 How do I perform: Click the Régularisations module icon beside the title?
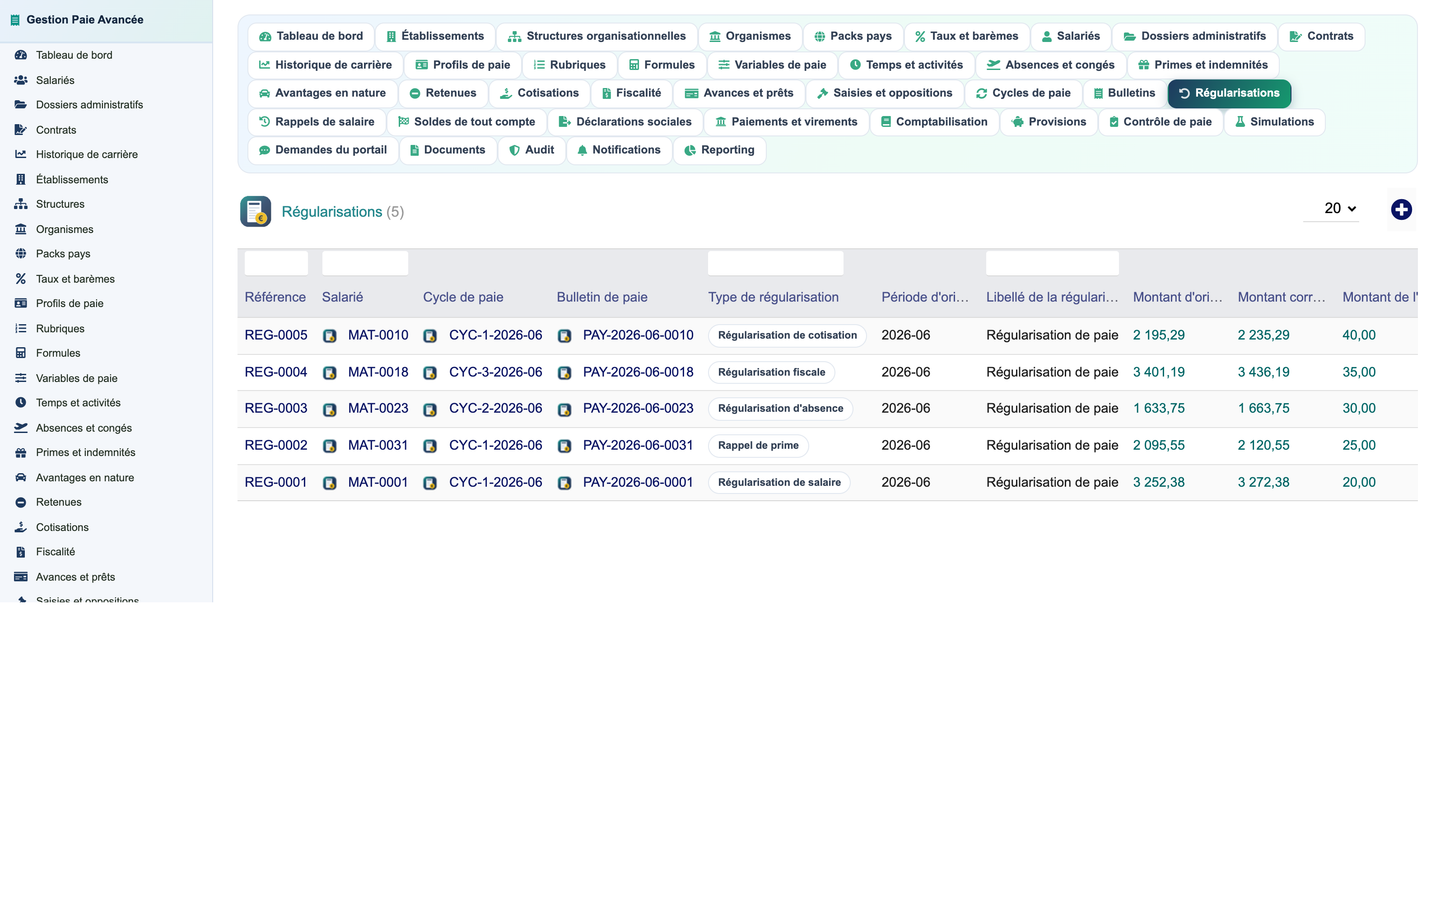pyautogui.click(x=256, y=211)
